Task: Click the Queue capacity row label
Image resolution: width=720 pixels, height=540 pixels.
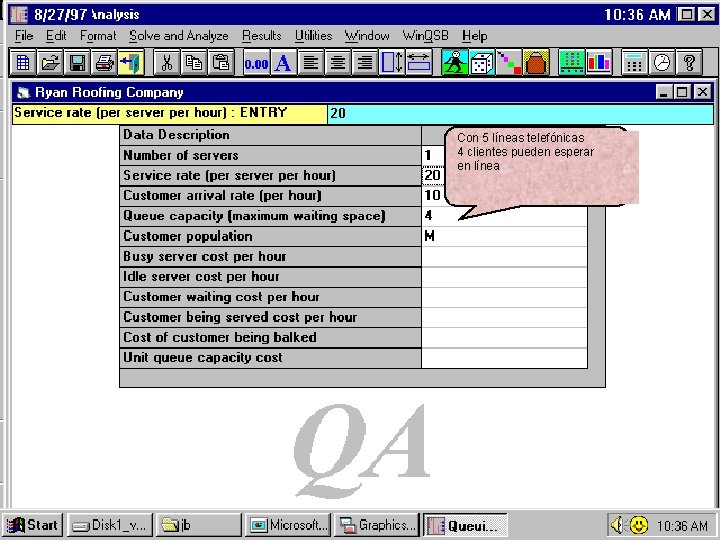Action: [x=270, y=216]
